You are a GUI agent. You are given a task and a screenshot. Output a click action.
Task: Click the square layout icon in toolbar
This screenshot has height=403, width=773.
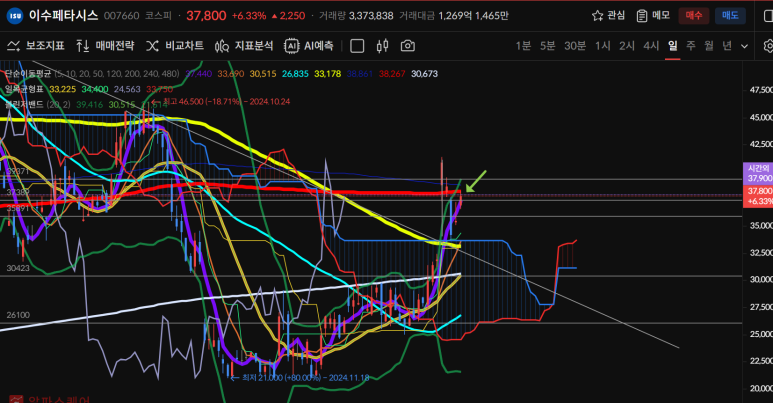point(357,46)
